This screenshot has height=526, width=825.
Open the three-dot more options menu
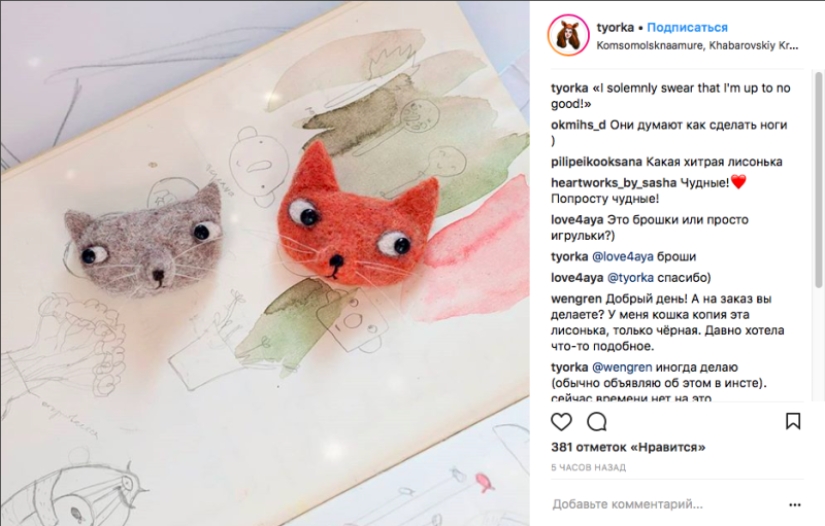(795, 505)
